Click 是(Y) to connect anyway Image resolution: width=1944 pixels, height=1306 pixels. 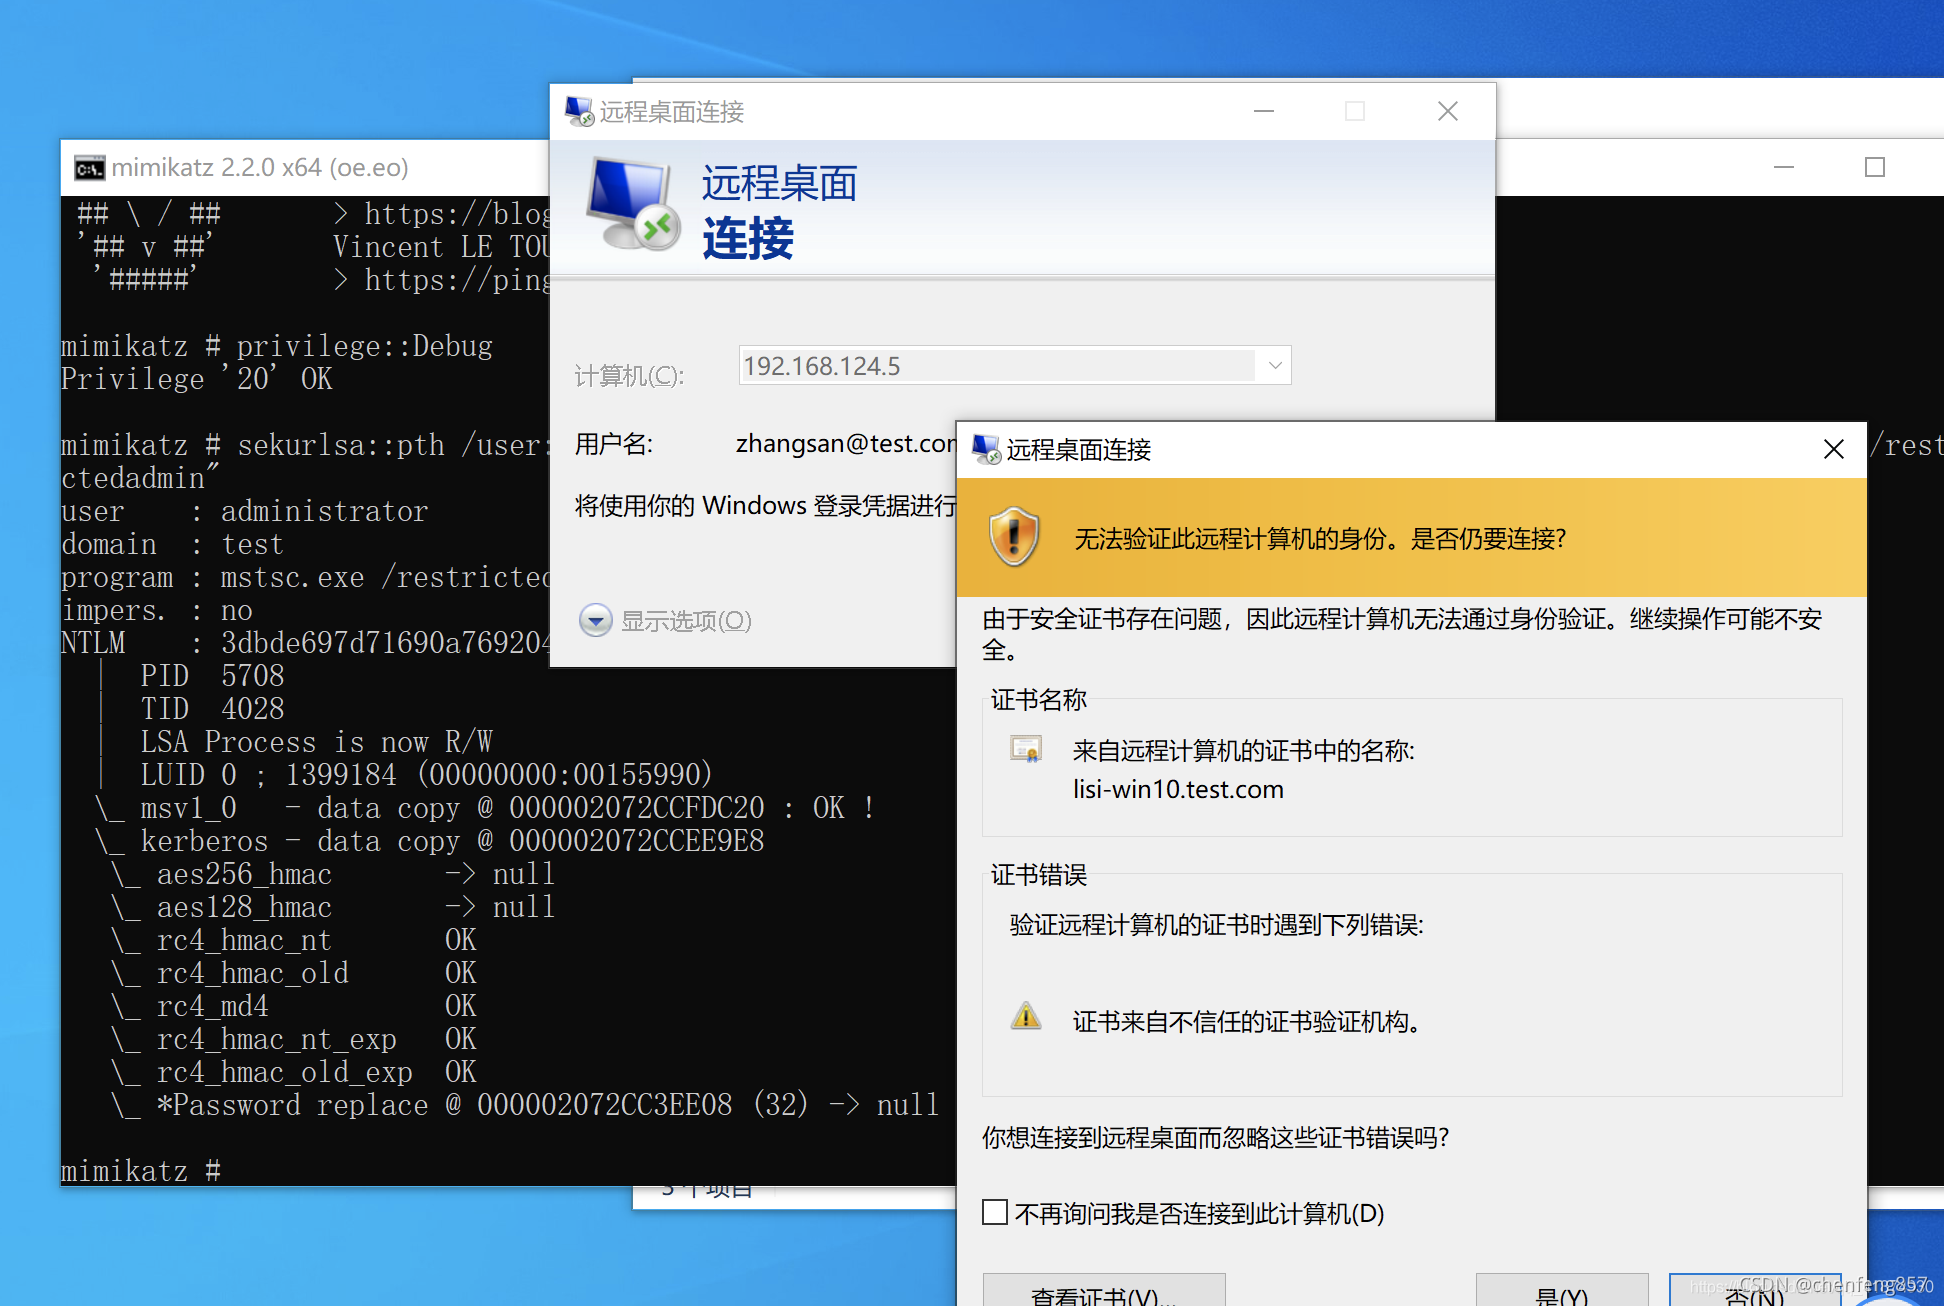click(x=1562, y=1292)
